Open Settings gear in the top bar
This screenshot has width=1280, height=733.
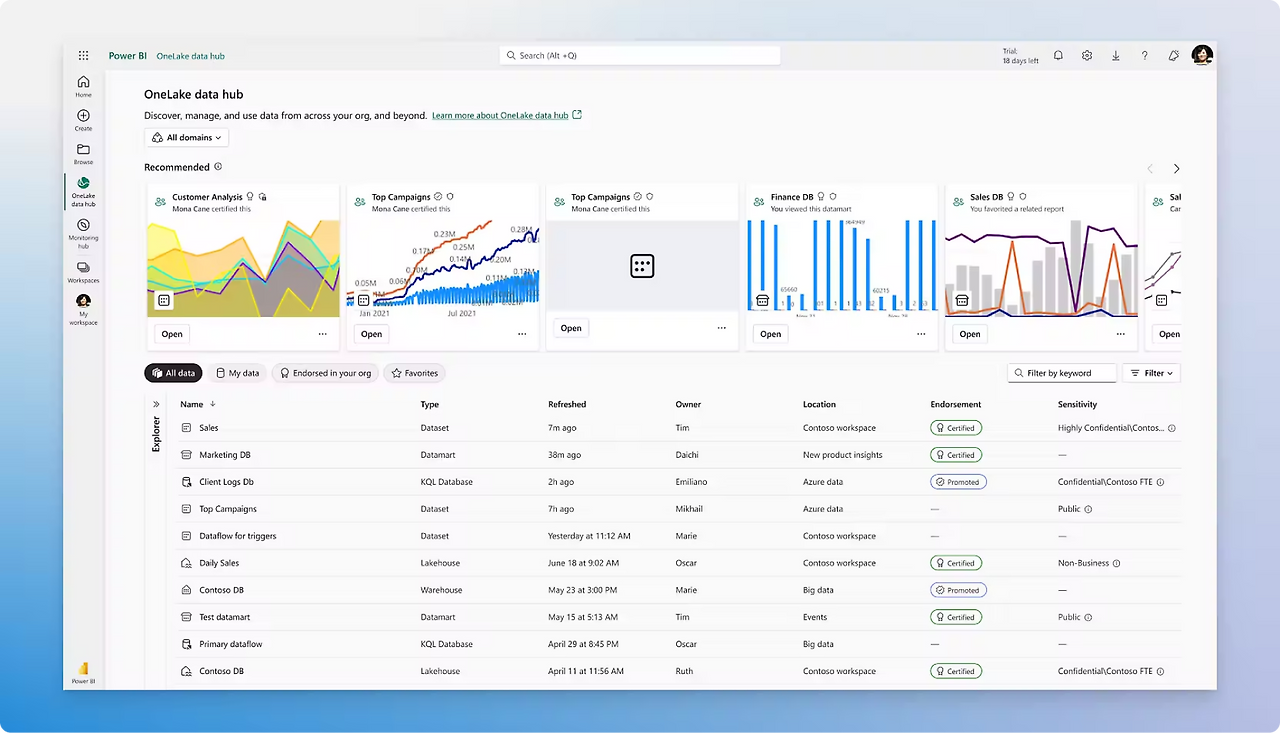pyautogui.click(x=1087, y=56)
